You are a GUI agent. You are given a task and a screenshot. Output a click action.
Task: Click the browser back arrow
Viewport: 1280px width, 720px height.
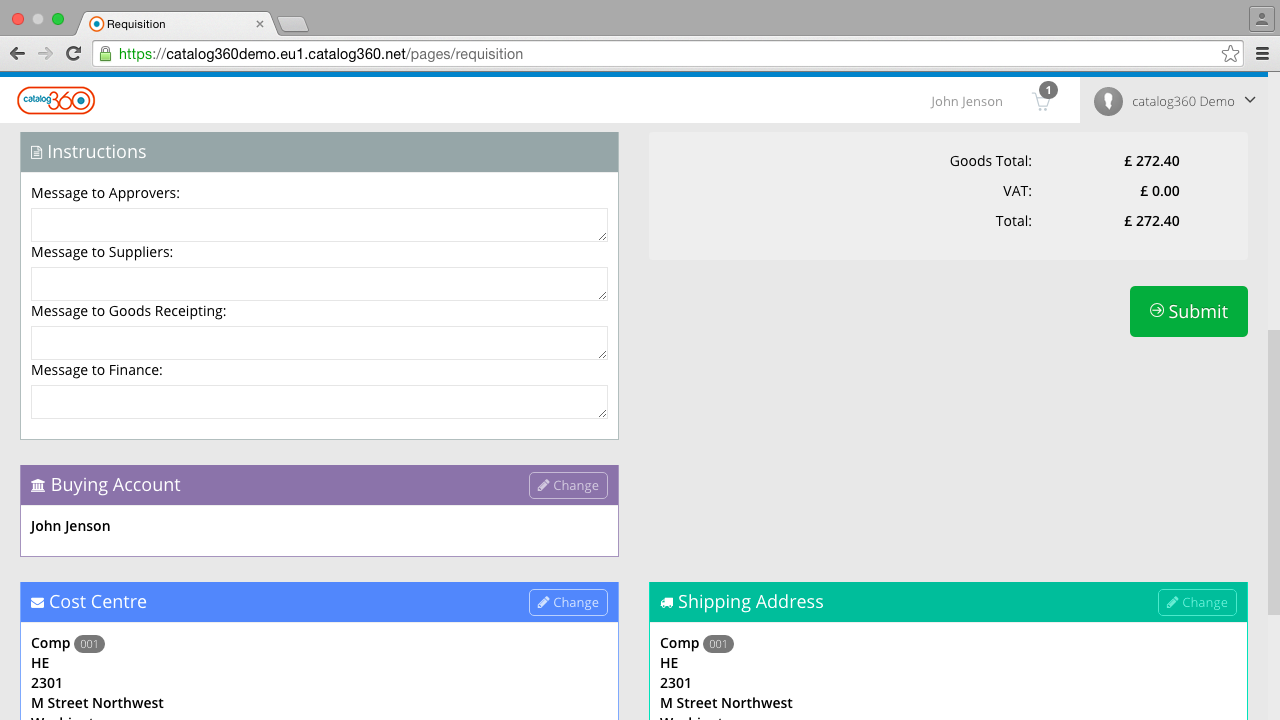(17, 54)
